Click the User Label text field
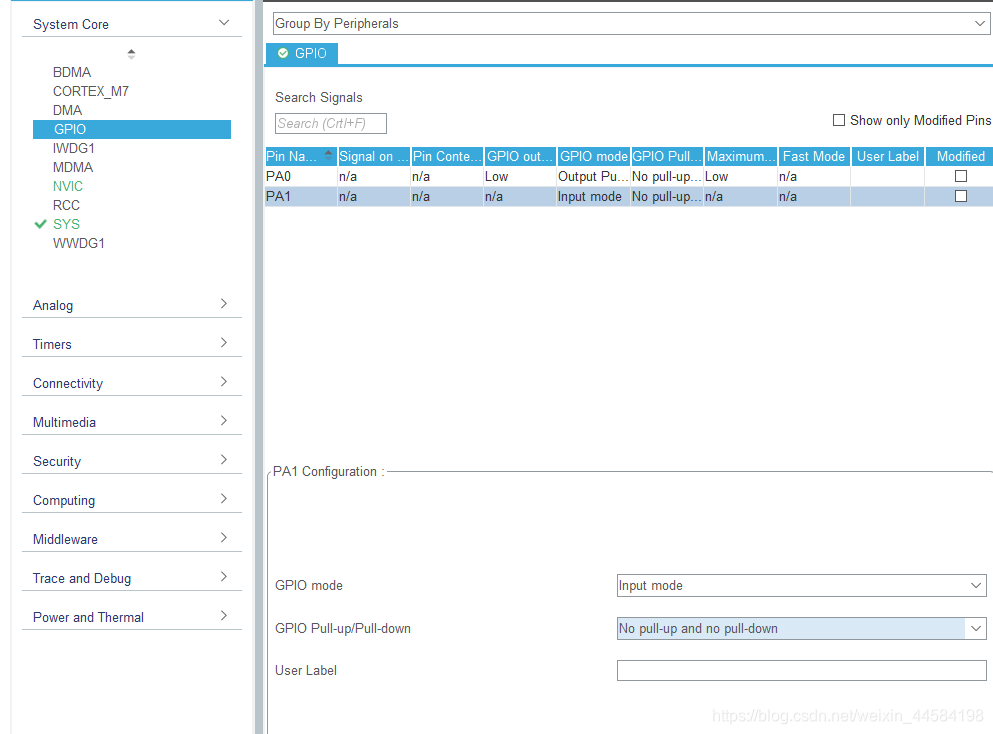 click(x=801, y=671)
